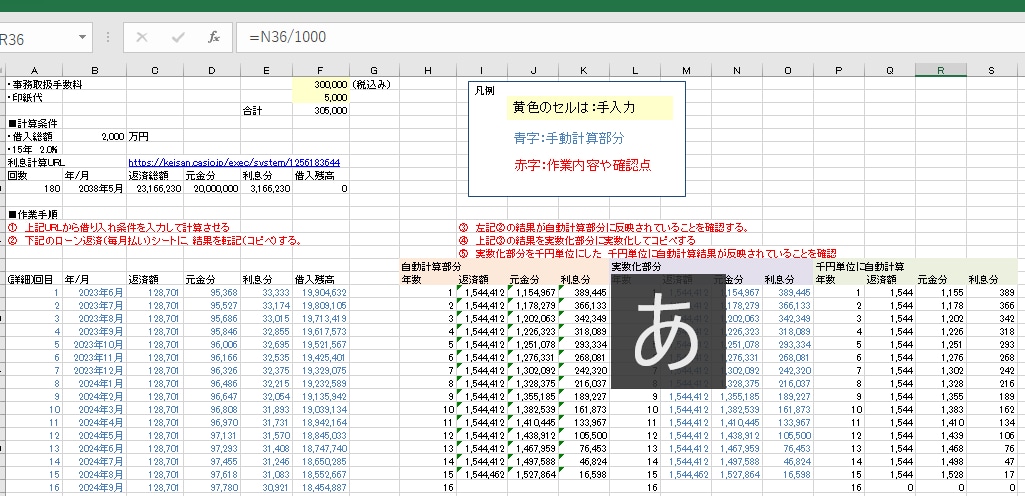Open the Name Box dropdown arrow

click(82, 38)
